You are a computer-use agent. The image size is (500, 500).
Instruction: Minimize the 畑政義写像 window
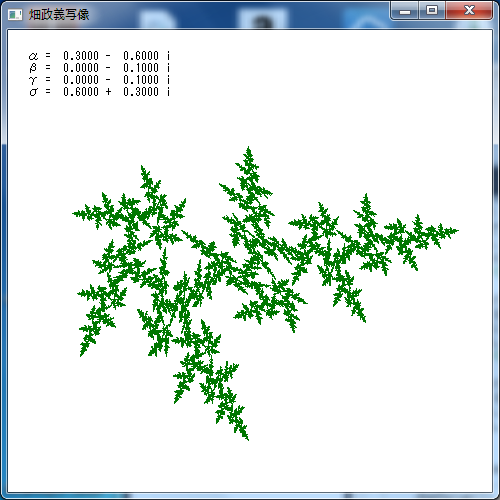tap(405, 11)
